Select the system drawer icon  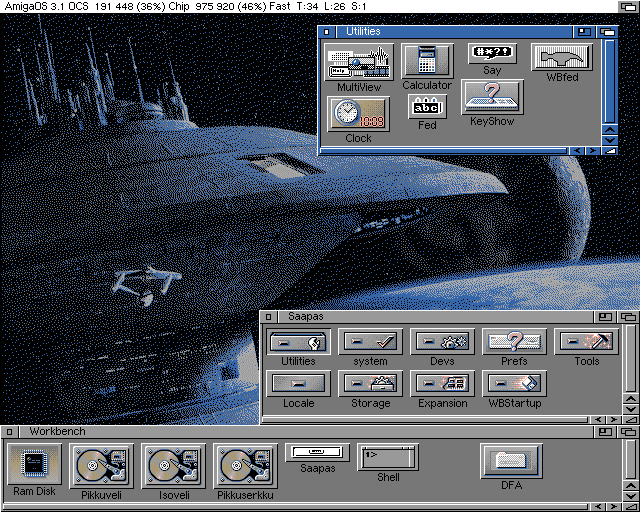(370, 341)
